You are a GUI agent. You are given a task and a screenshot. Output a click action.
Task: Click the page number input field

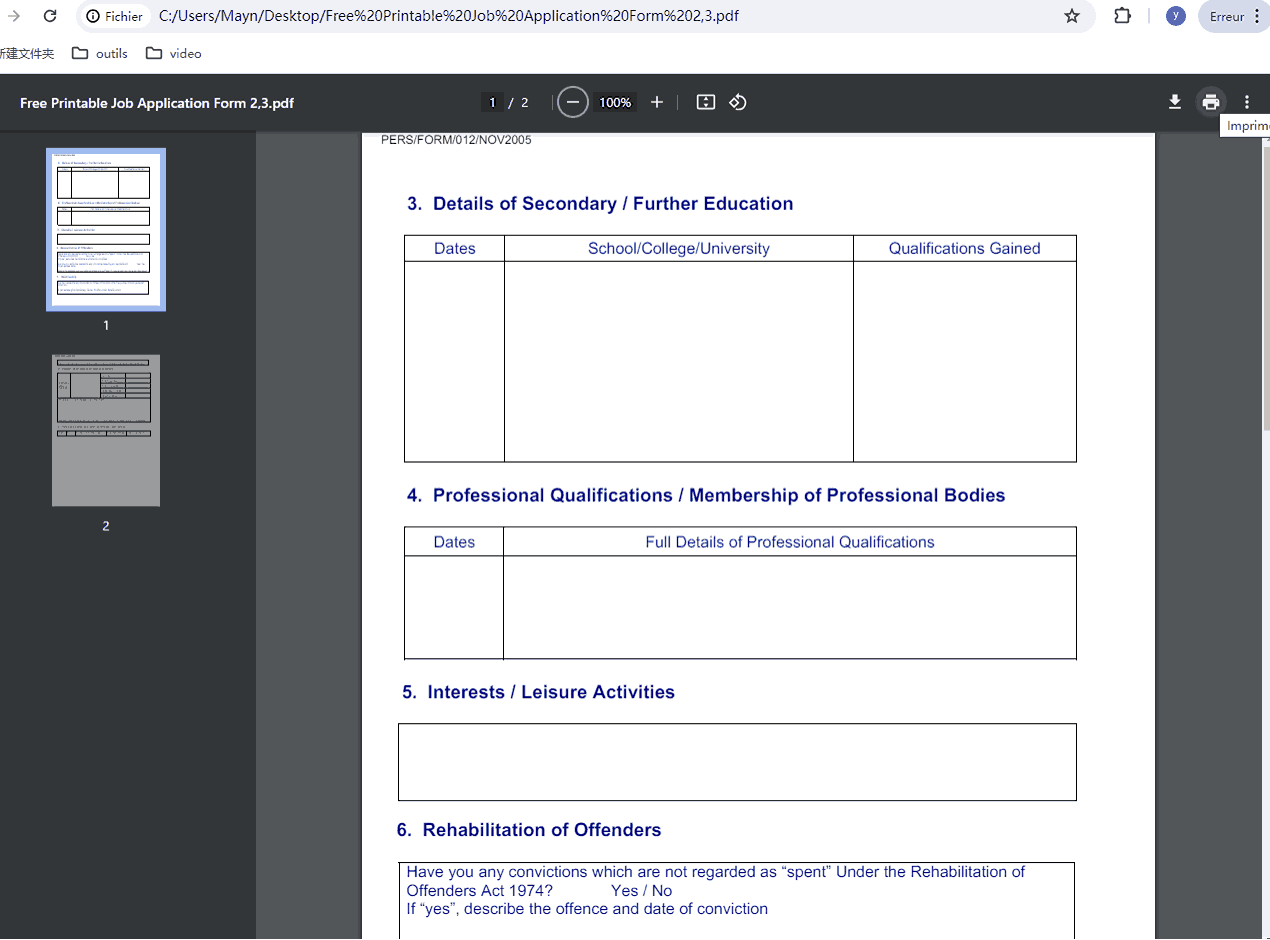492,102
